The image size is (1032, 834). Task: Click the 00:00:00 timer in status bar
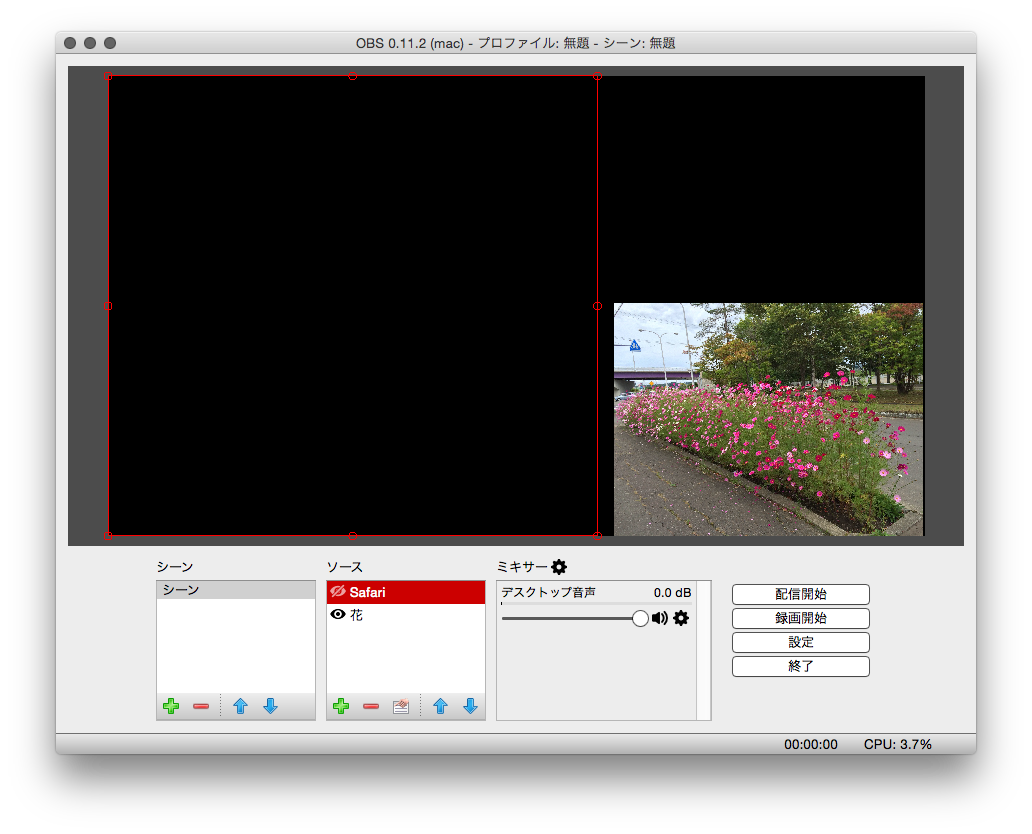(x=810, y=744)
